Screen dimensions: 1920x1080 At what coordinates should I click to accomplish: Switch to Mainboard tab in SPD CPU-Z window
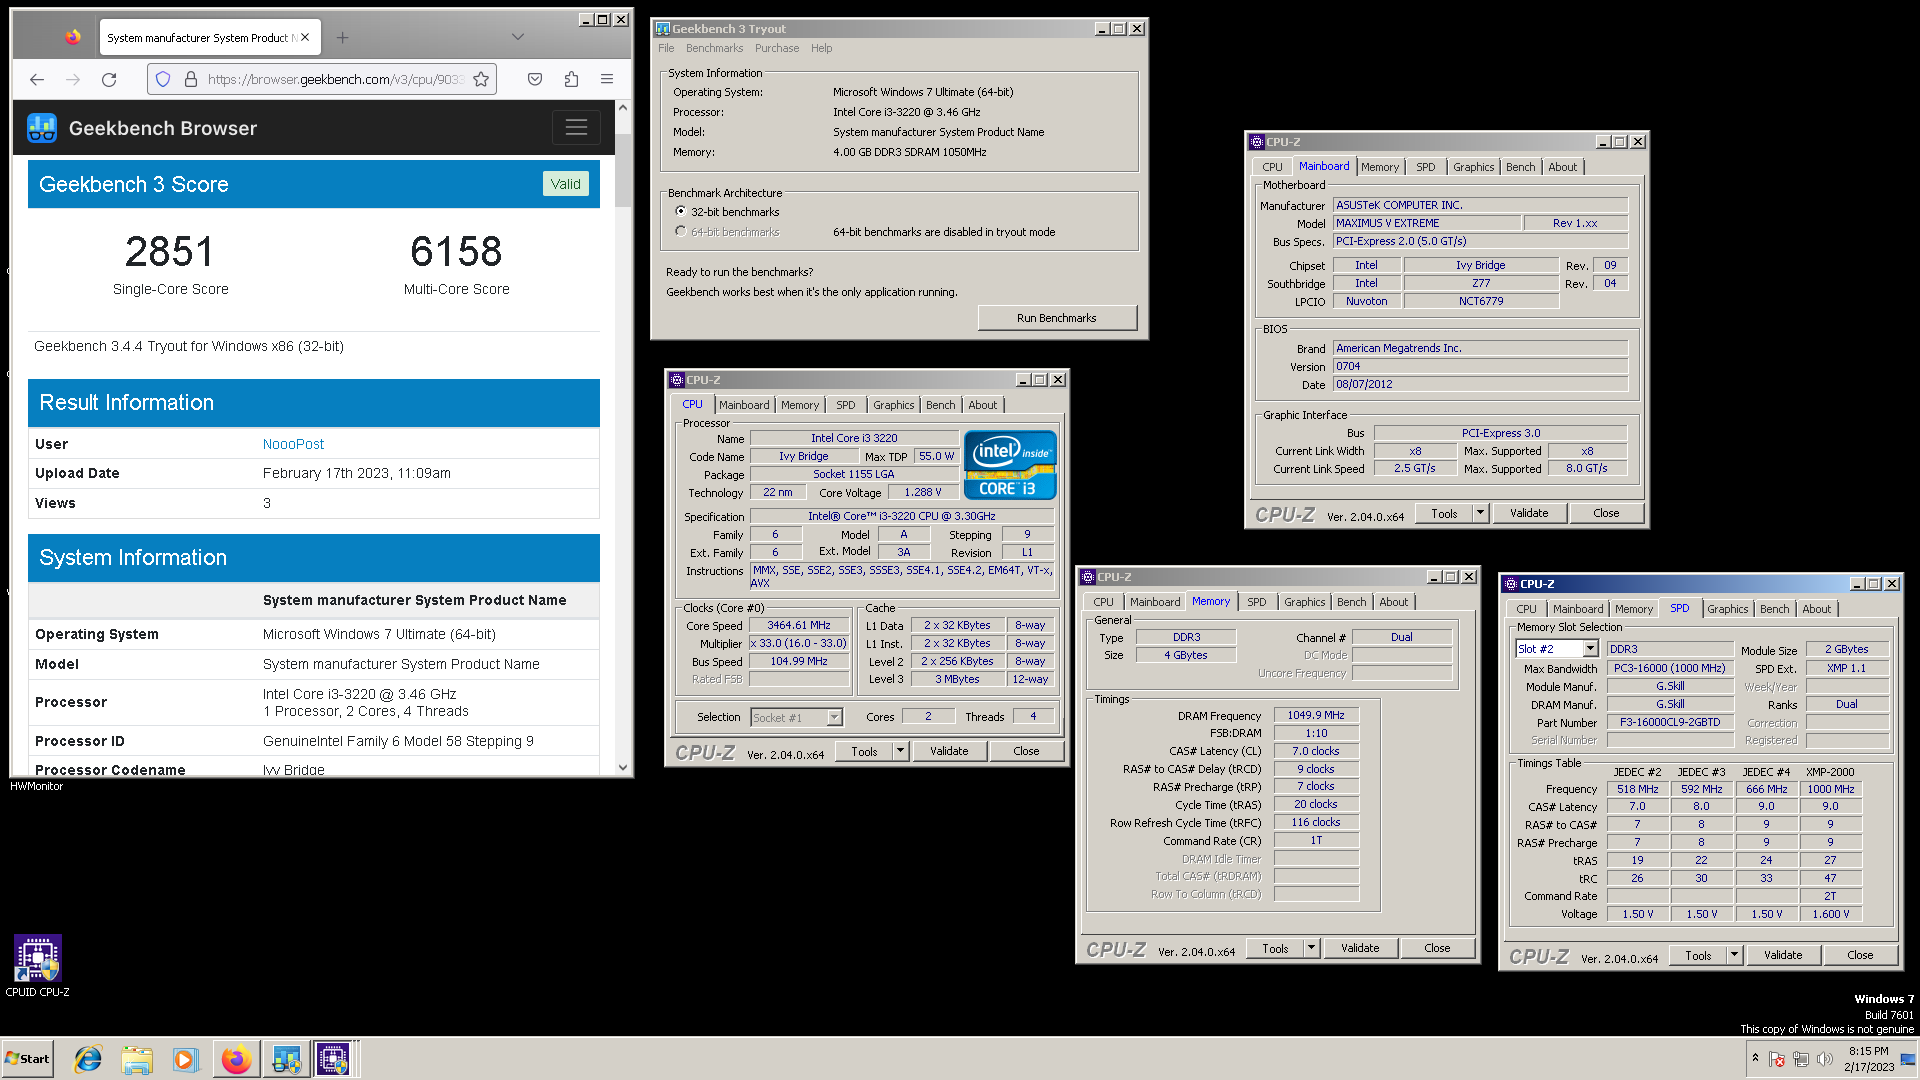pos(1577,609)
